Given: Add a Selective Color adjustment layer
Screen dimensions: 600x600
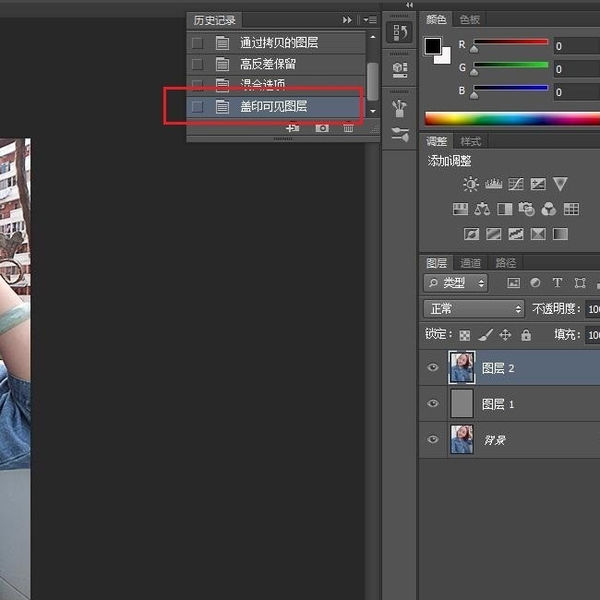Looking at the screenshot, I should pos(538,234).
